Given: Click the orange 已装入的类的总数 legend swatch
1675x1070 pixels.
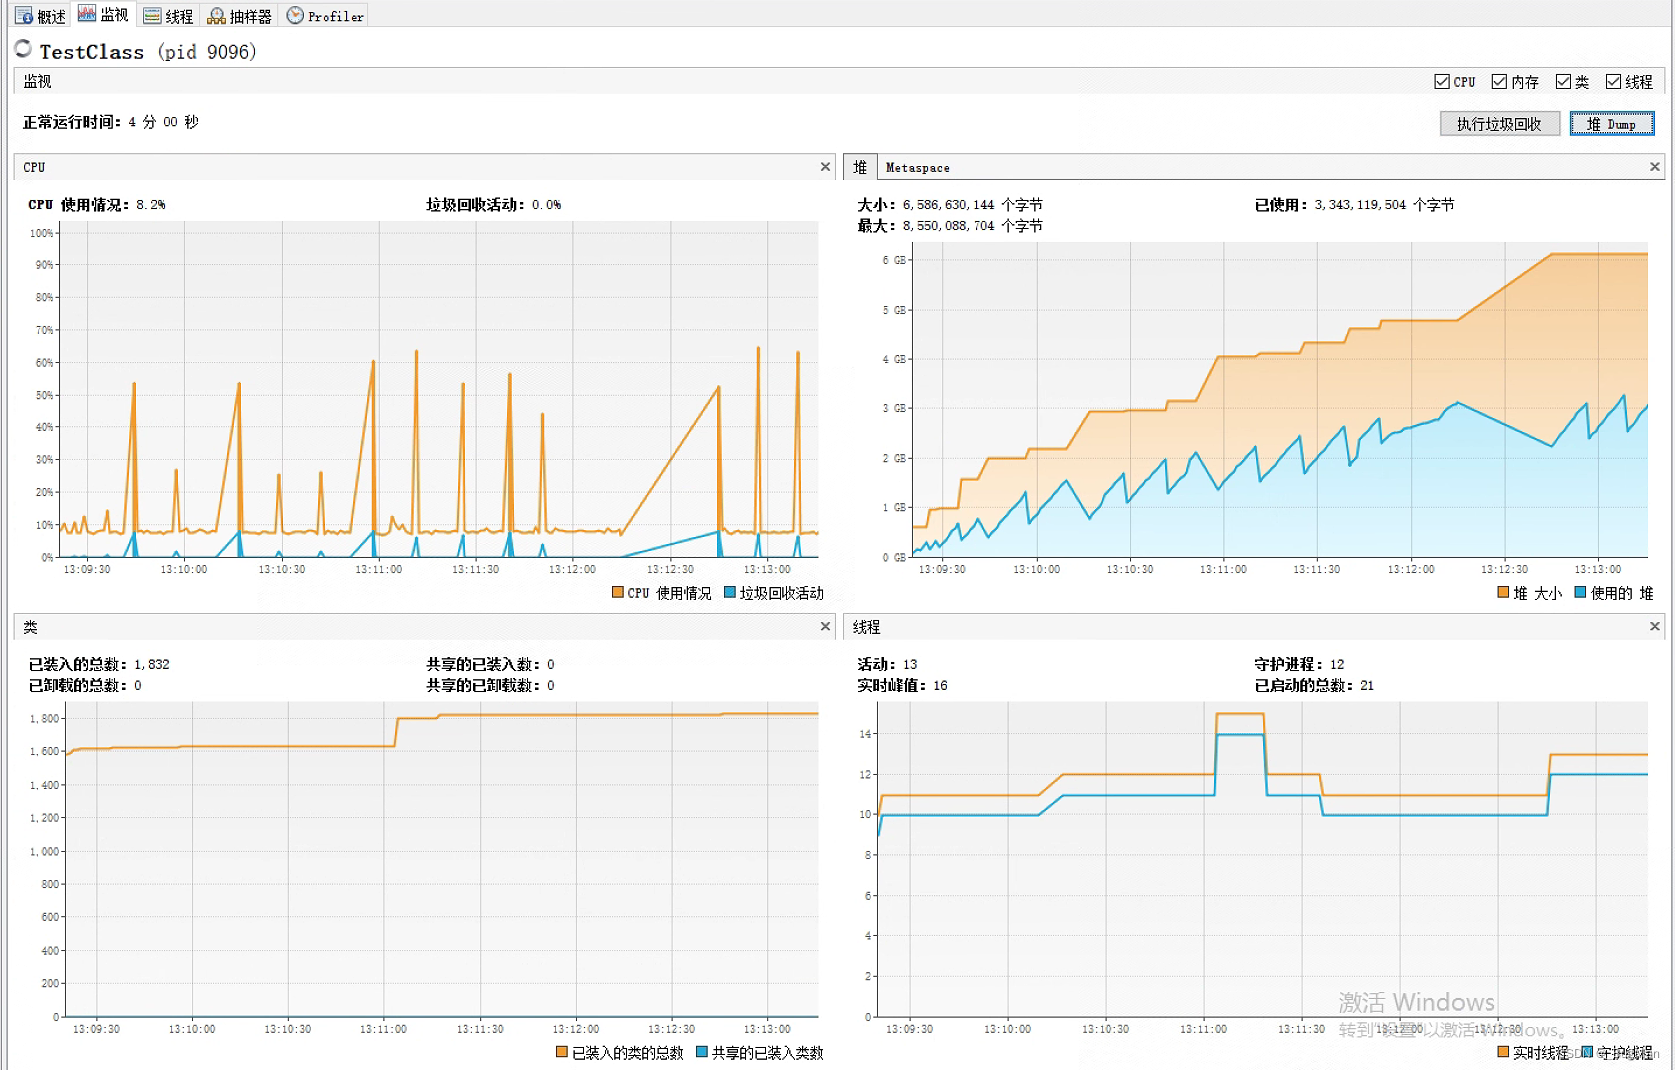Looking at the screenshot, I should [561, 1051].
